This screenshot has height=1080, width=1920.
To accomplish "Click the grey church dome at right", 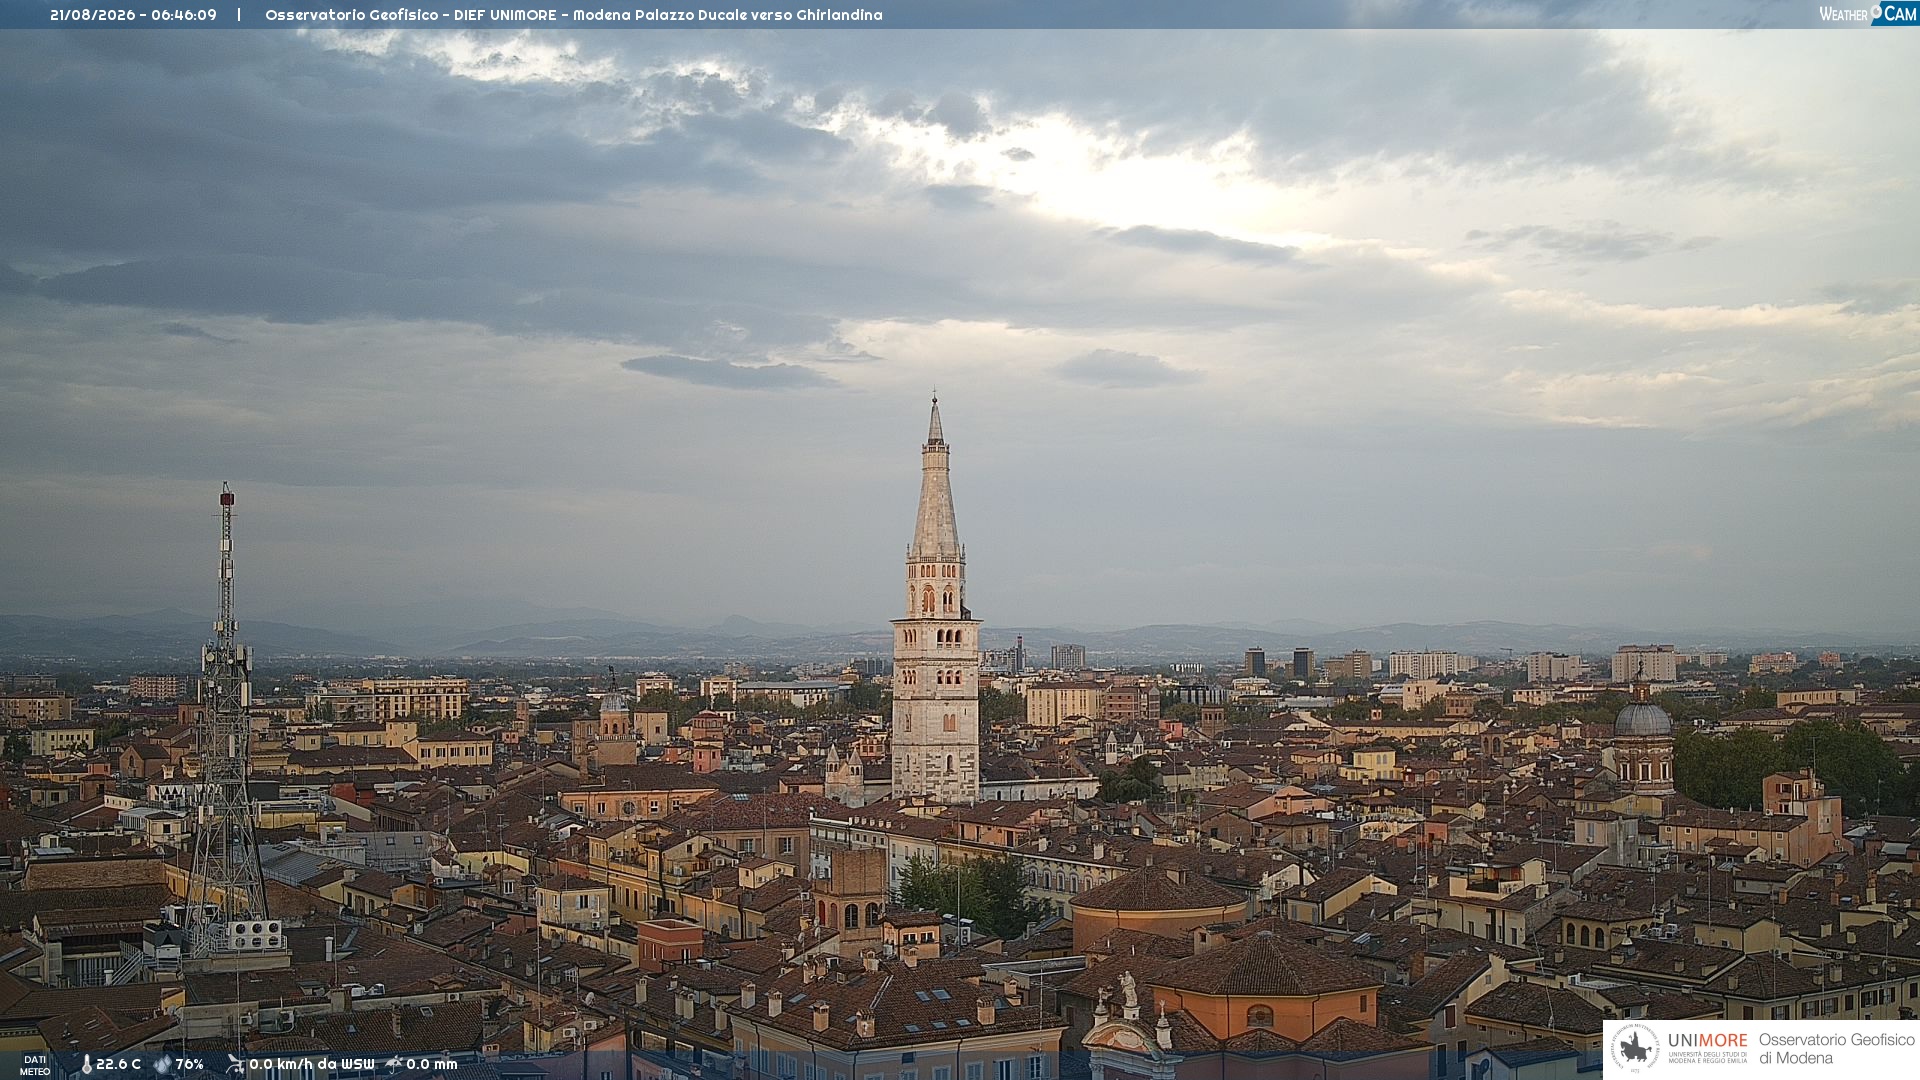I will (1643, 717).
